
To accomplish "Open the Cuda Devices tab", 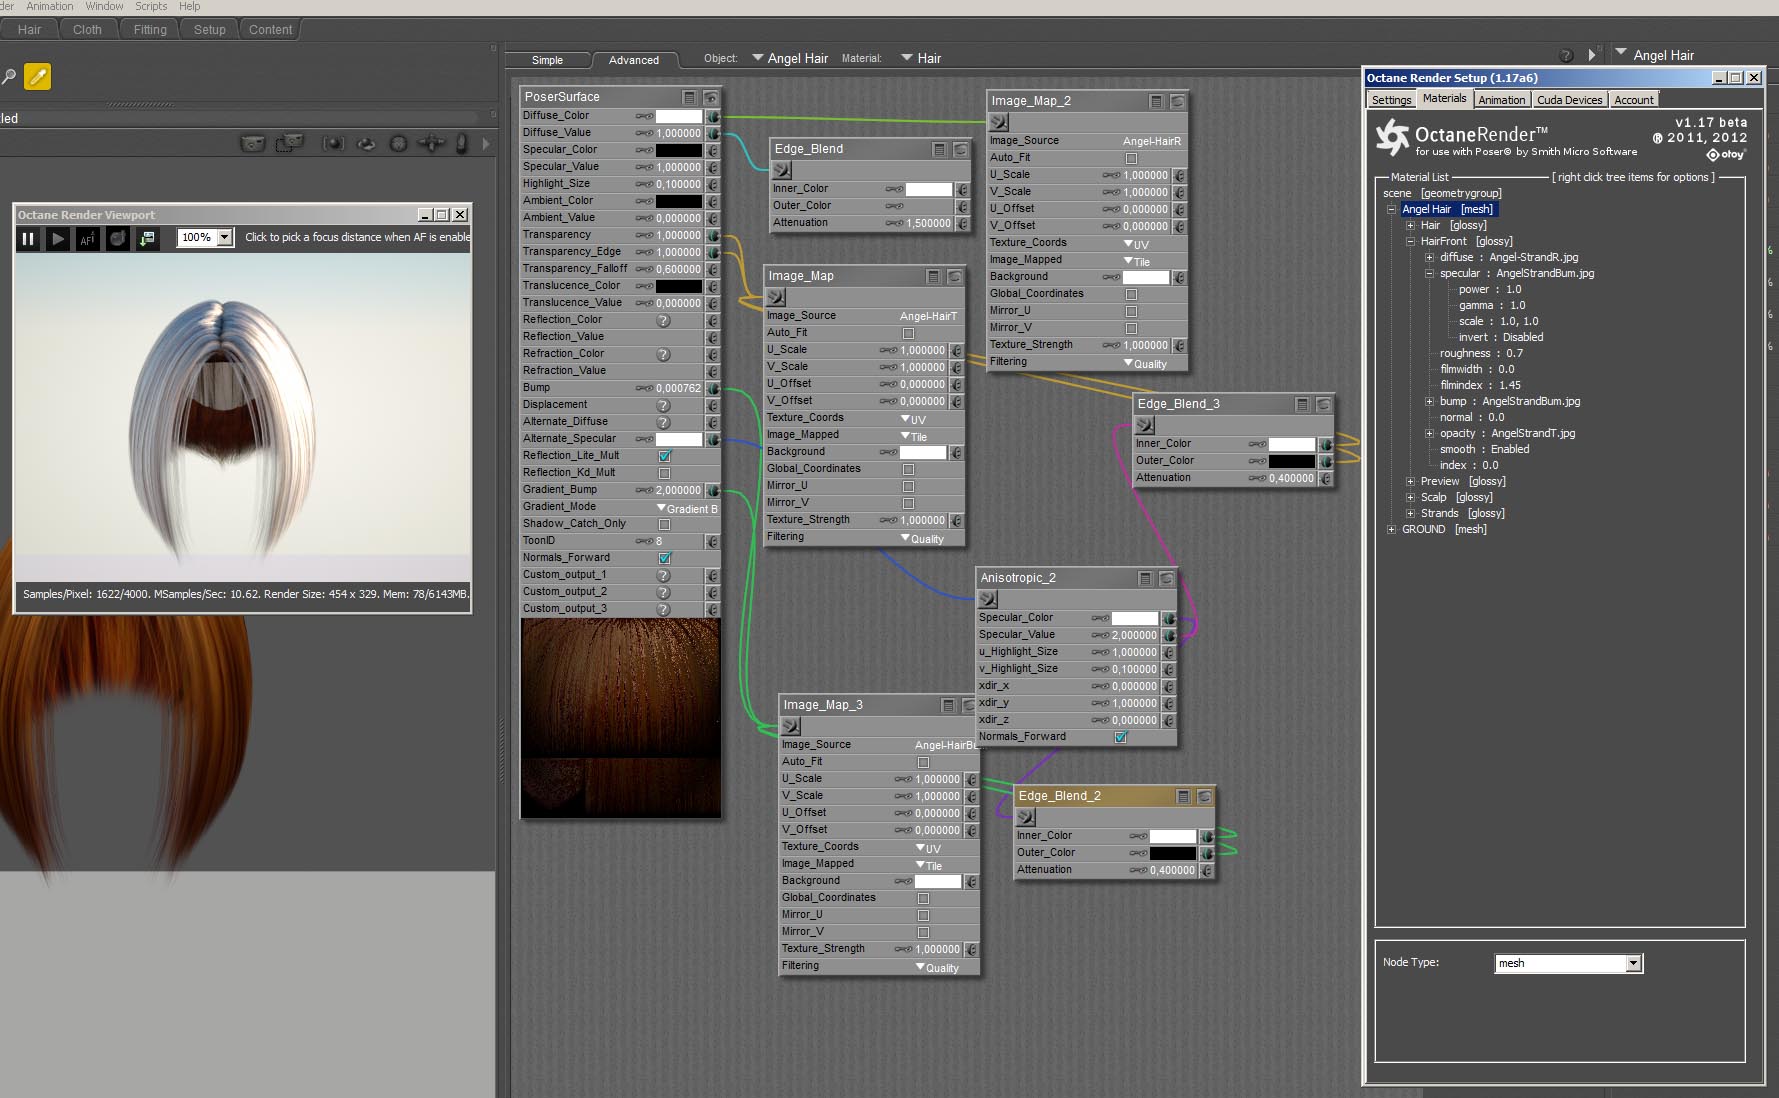I will tap(1569, 100).
